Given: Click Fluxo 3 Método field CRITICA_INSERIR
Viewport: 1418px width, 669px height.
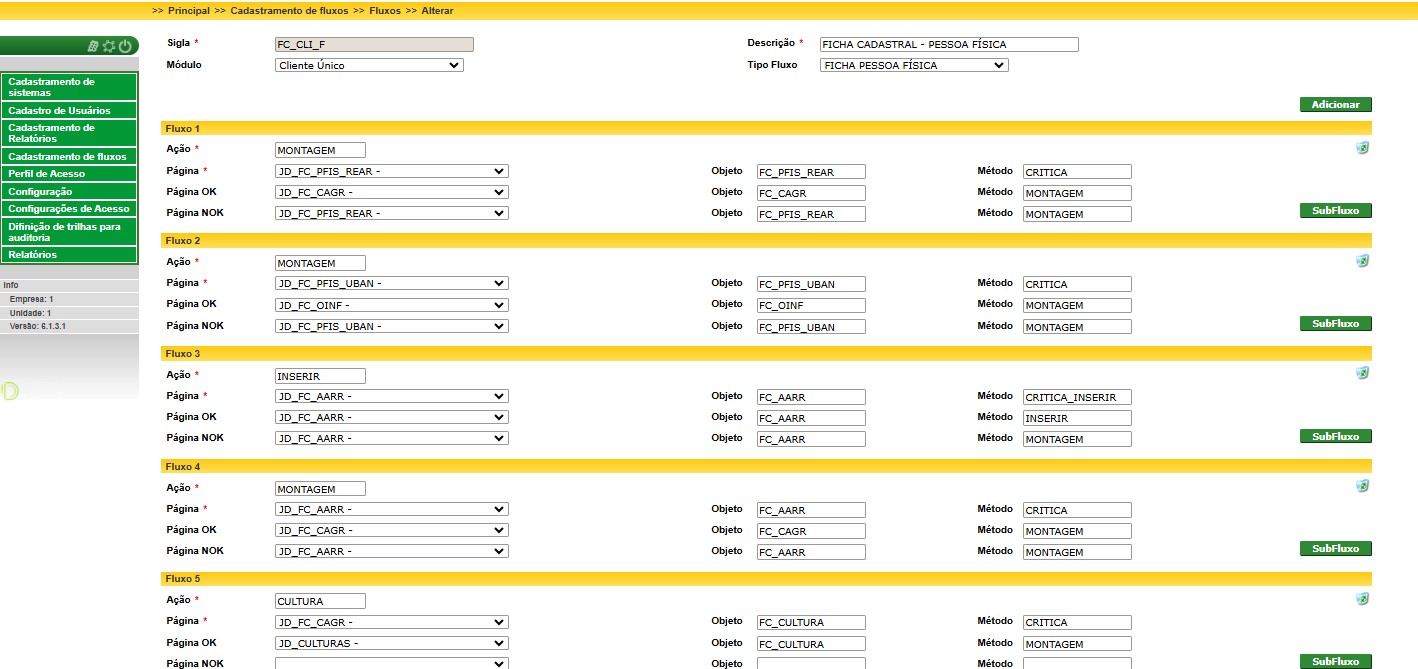Looking at the screenshot, I should (1077, 397).
